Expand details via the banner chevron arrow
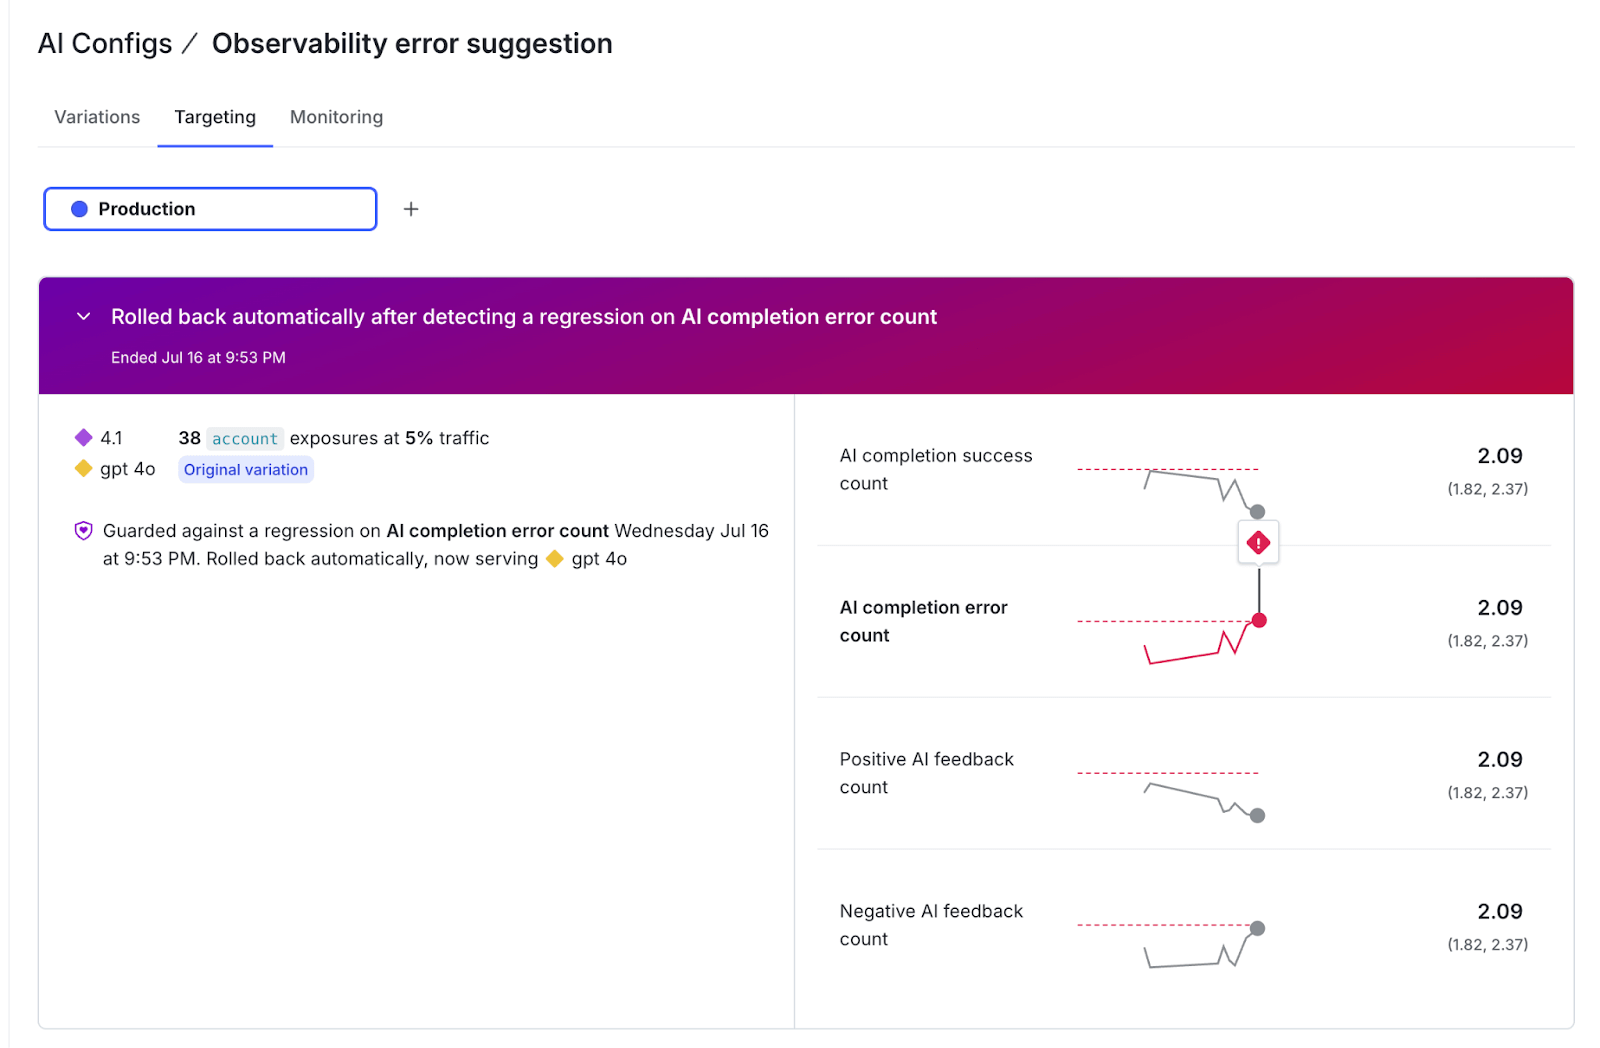 (84, 316)
